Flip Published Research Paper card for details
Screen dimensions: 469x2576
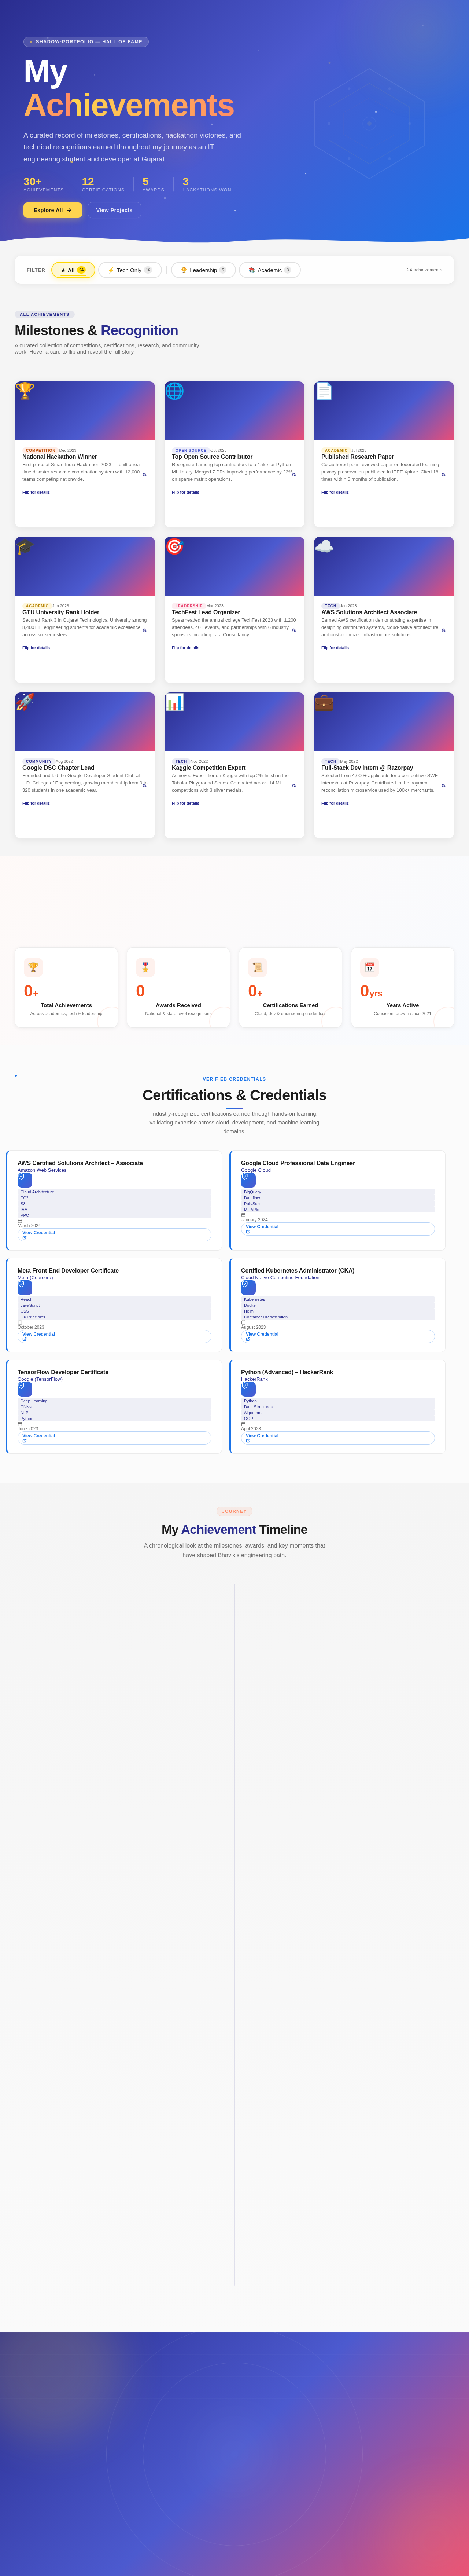pos(335,492)
